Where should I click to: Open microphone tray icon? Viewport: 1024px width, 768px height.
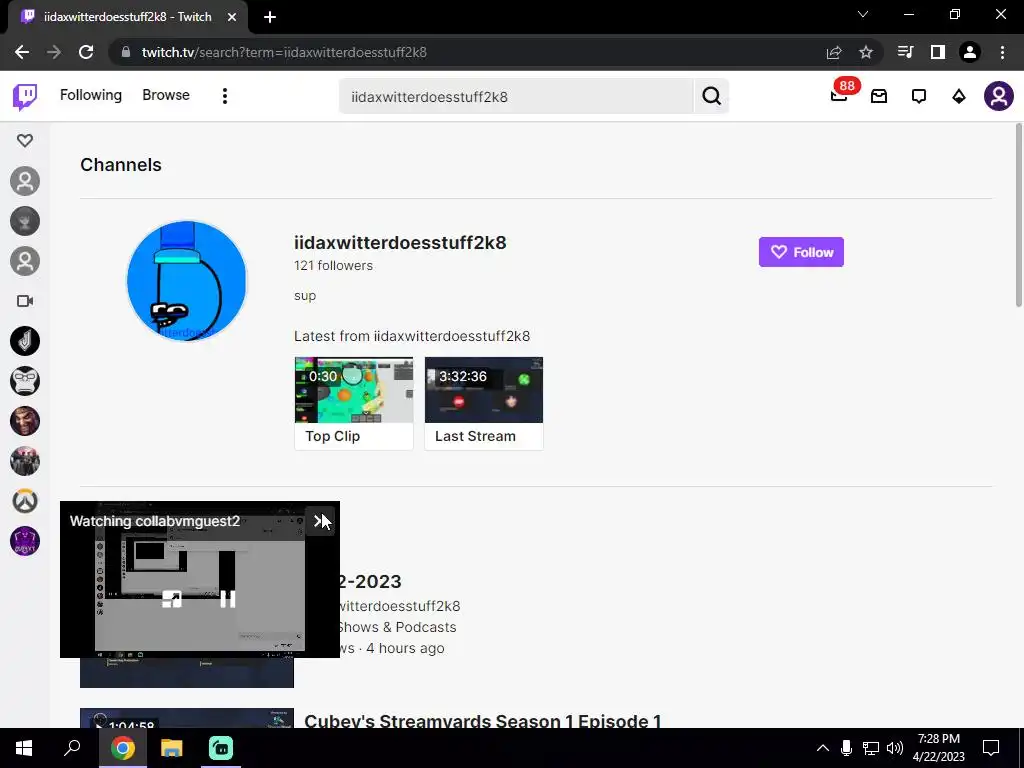point(846,748)
